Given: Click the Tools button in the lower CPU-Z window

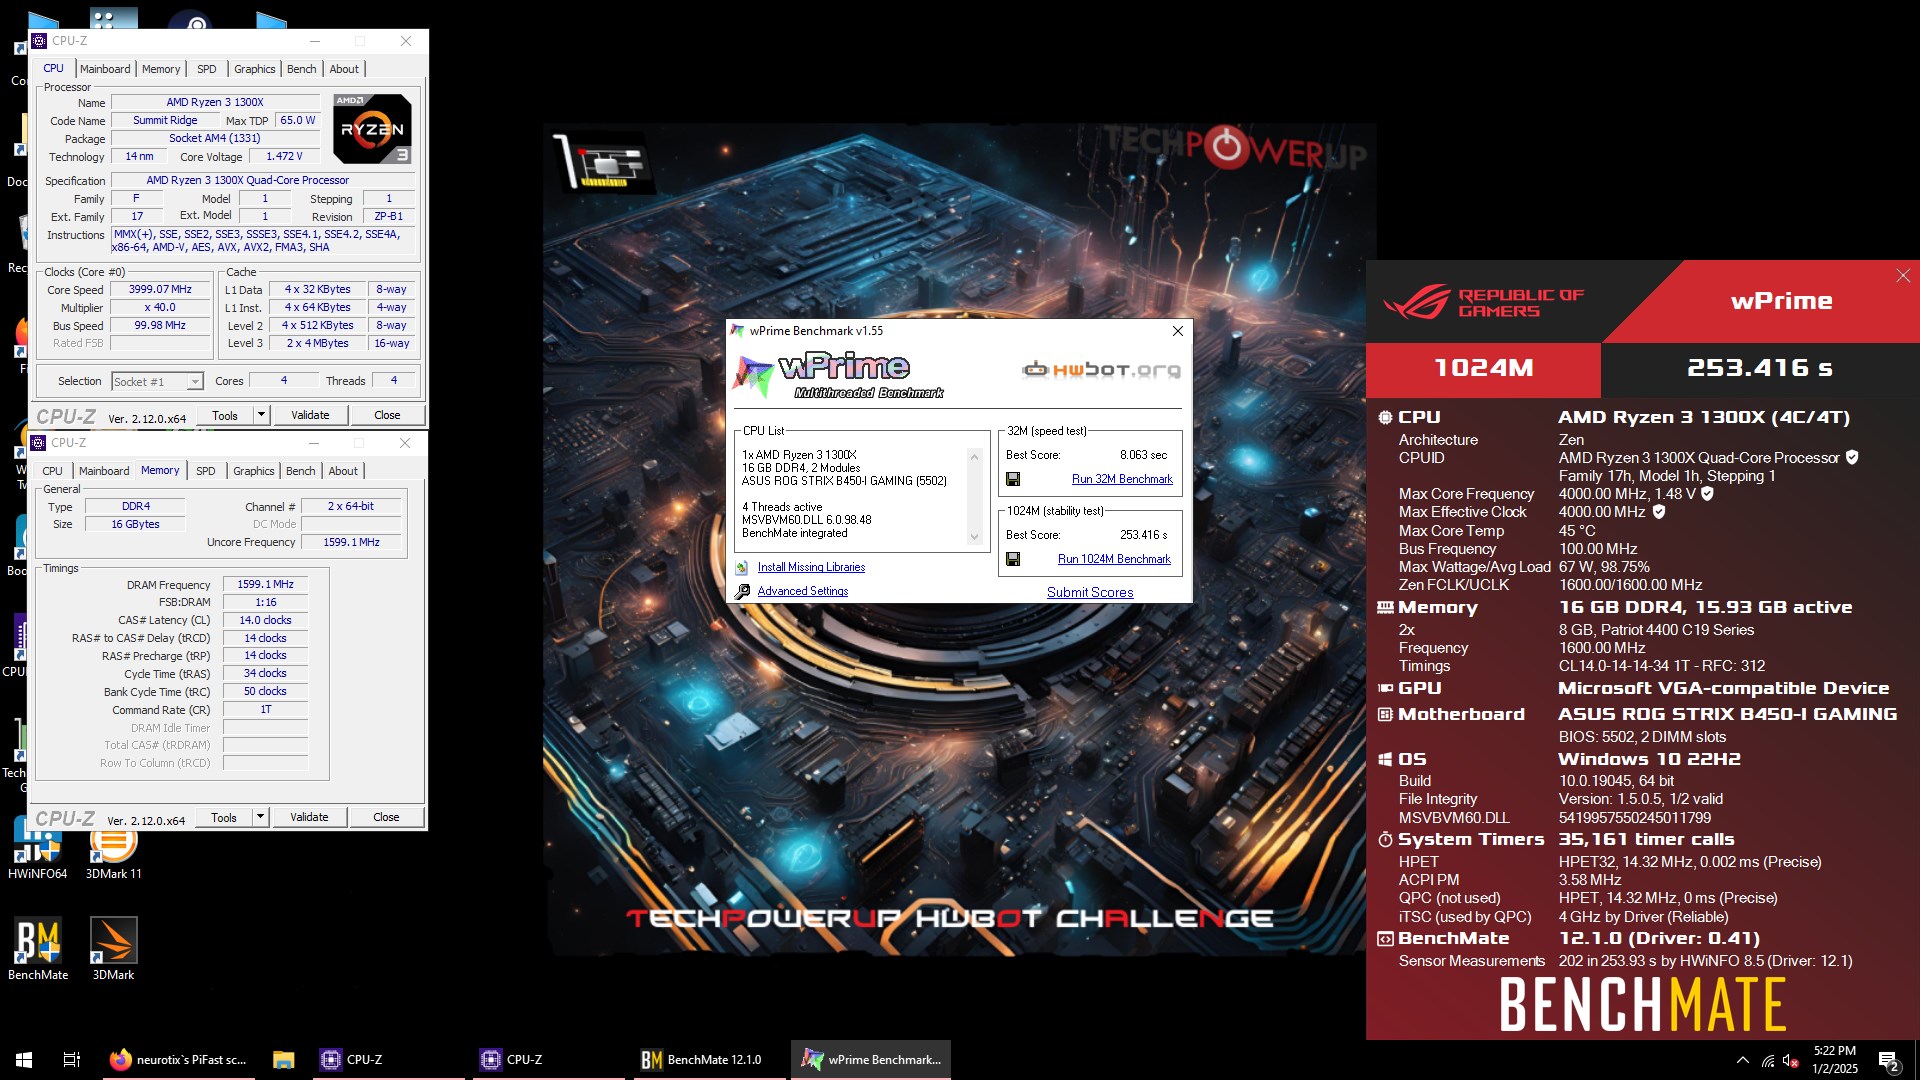Looking at the screenshot, I should click(224, 817).
